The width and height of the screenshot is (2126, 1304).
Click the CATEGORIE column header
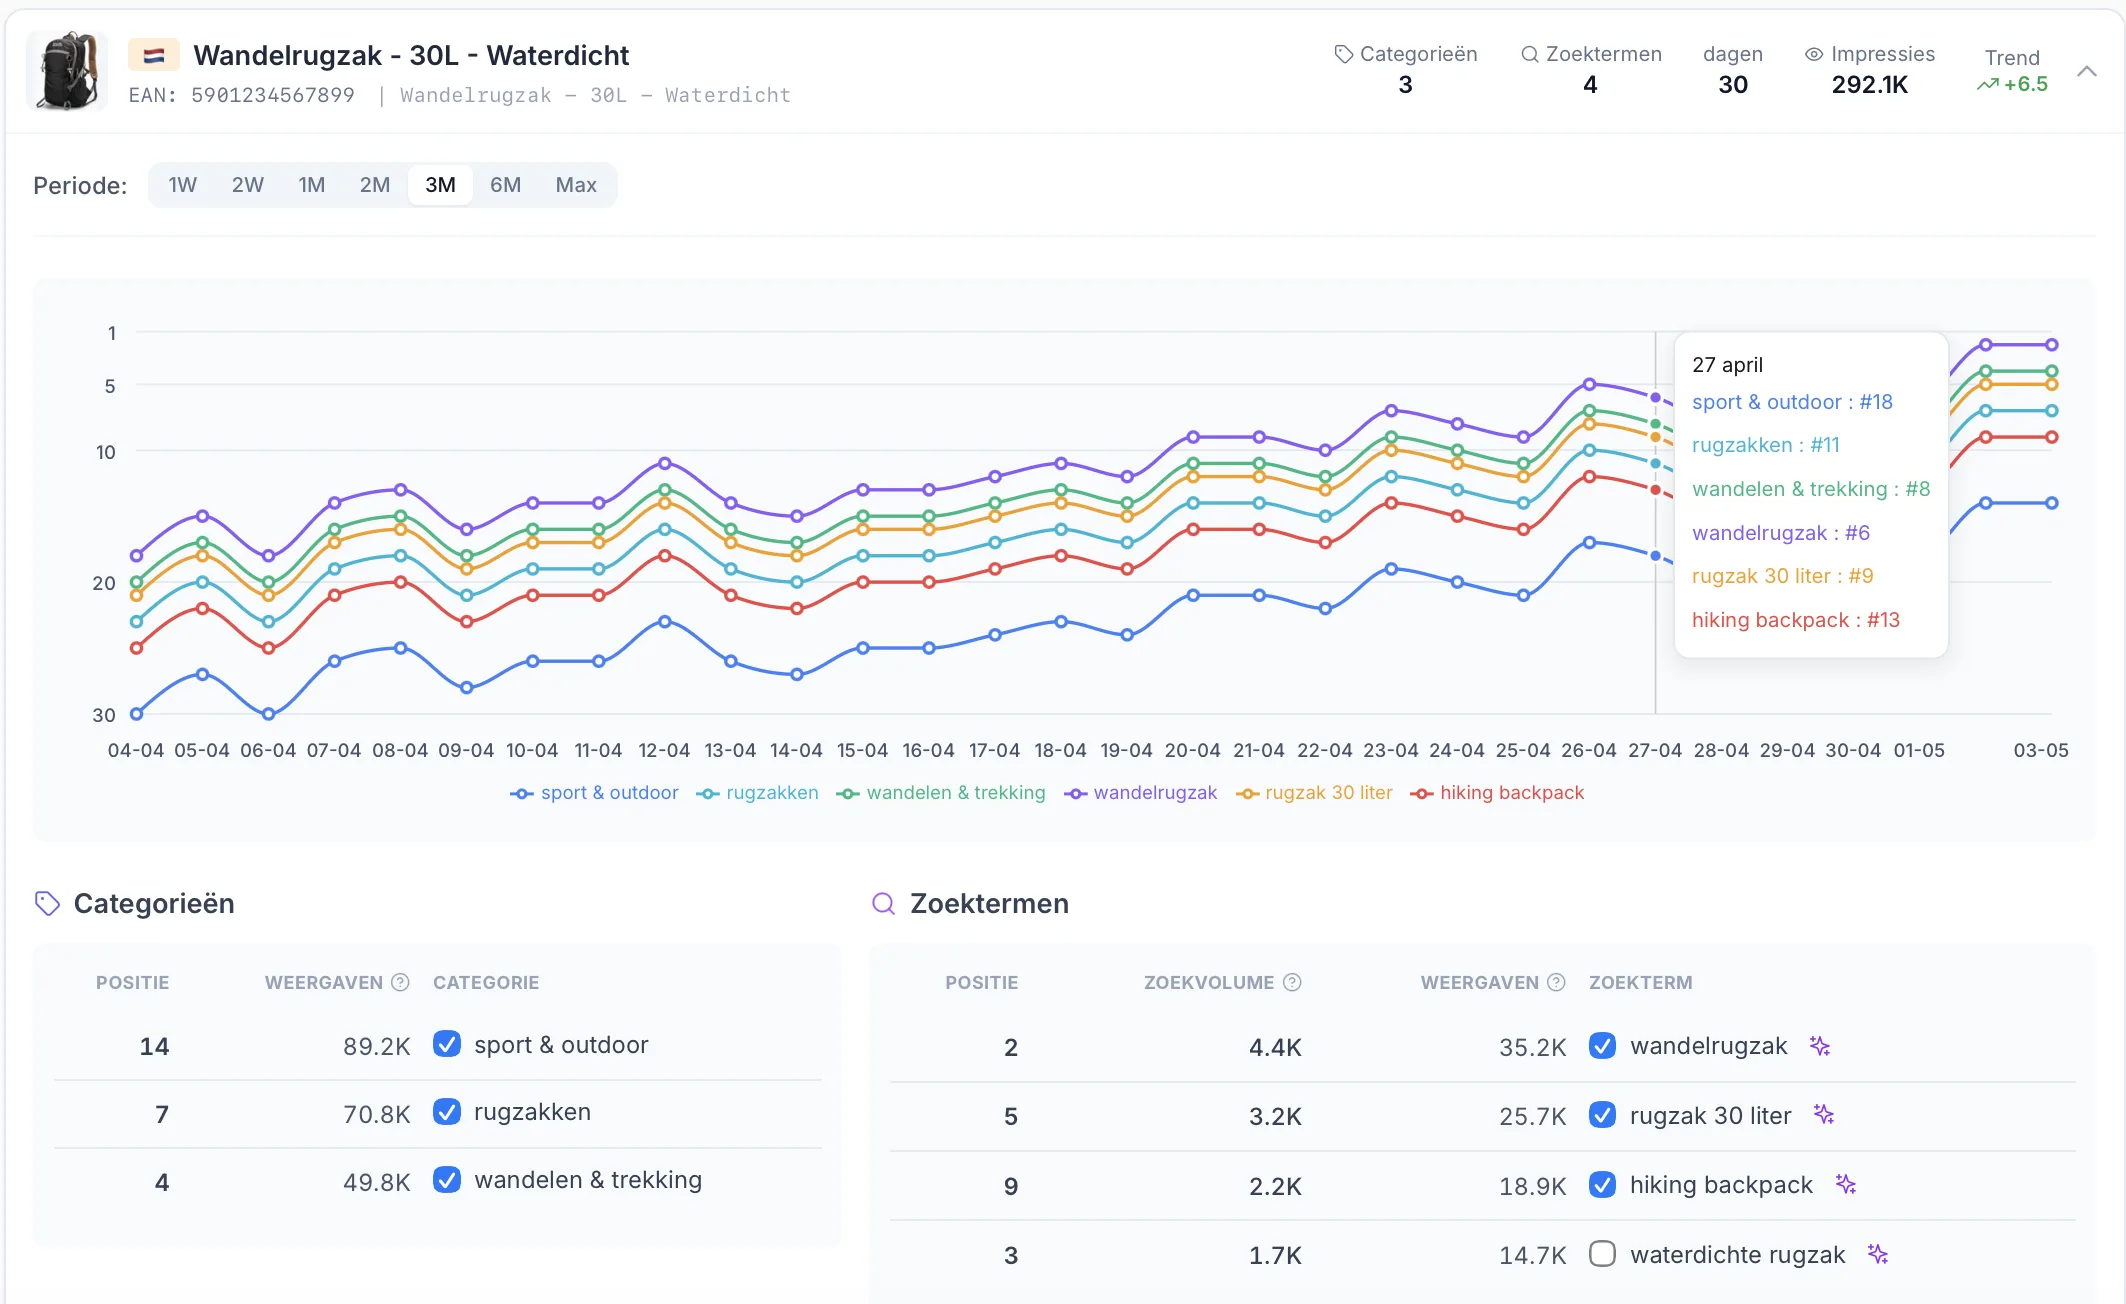(x=486, y=982)
